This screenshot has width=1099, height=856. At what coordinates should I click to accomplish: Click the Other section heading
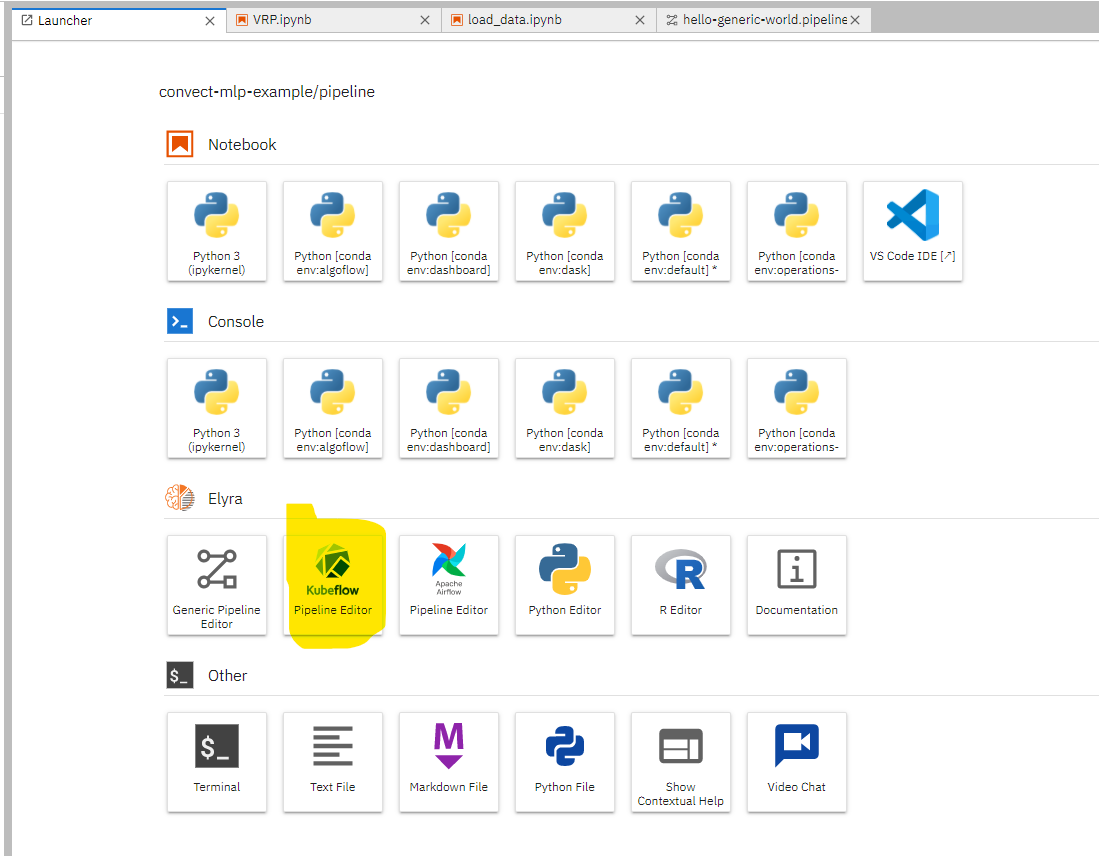227,676
